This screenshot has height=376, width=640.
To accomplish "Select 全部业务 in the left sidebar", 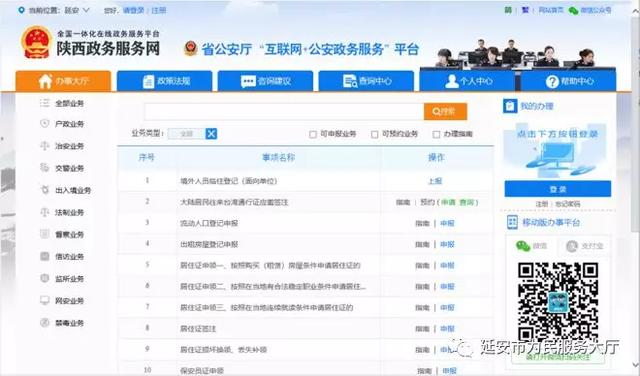I will click(x=69, y=104).
